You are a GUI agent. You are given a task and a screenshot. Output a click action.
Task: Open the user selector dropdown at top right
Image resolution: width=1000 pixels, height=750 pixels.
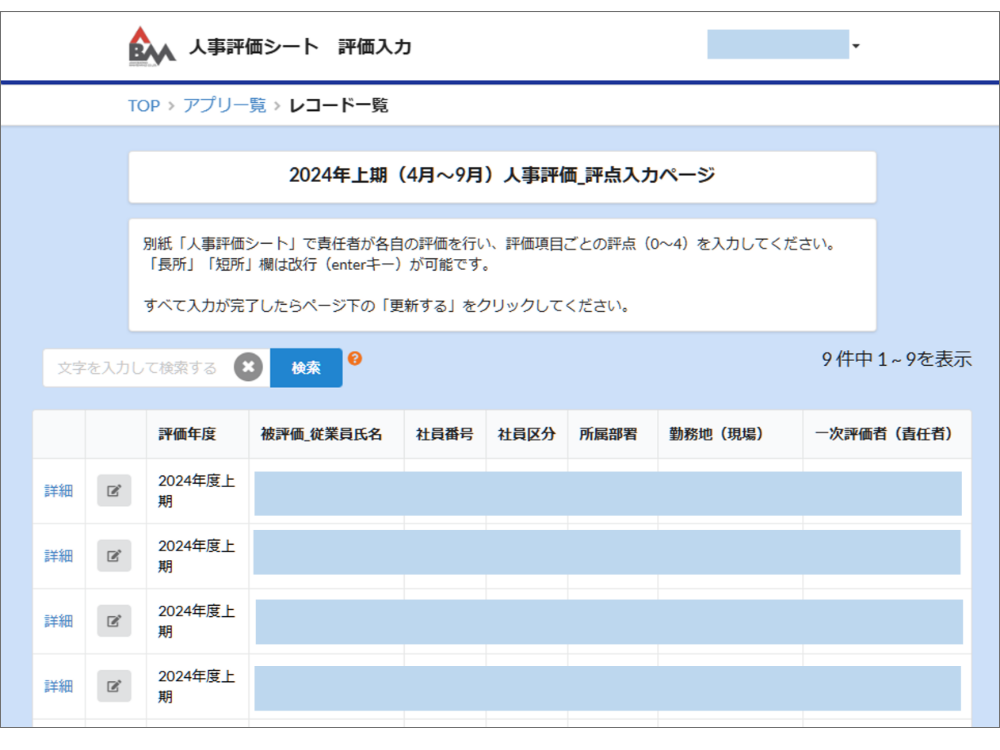(853, 47)
